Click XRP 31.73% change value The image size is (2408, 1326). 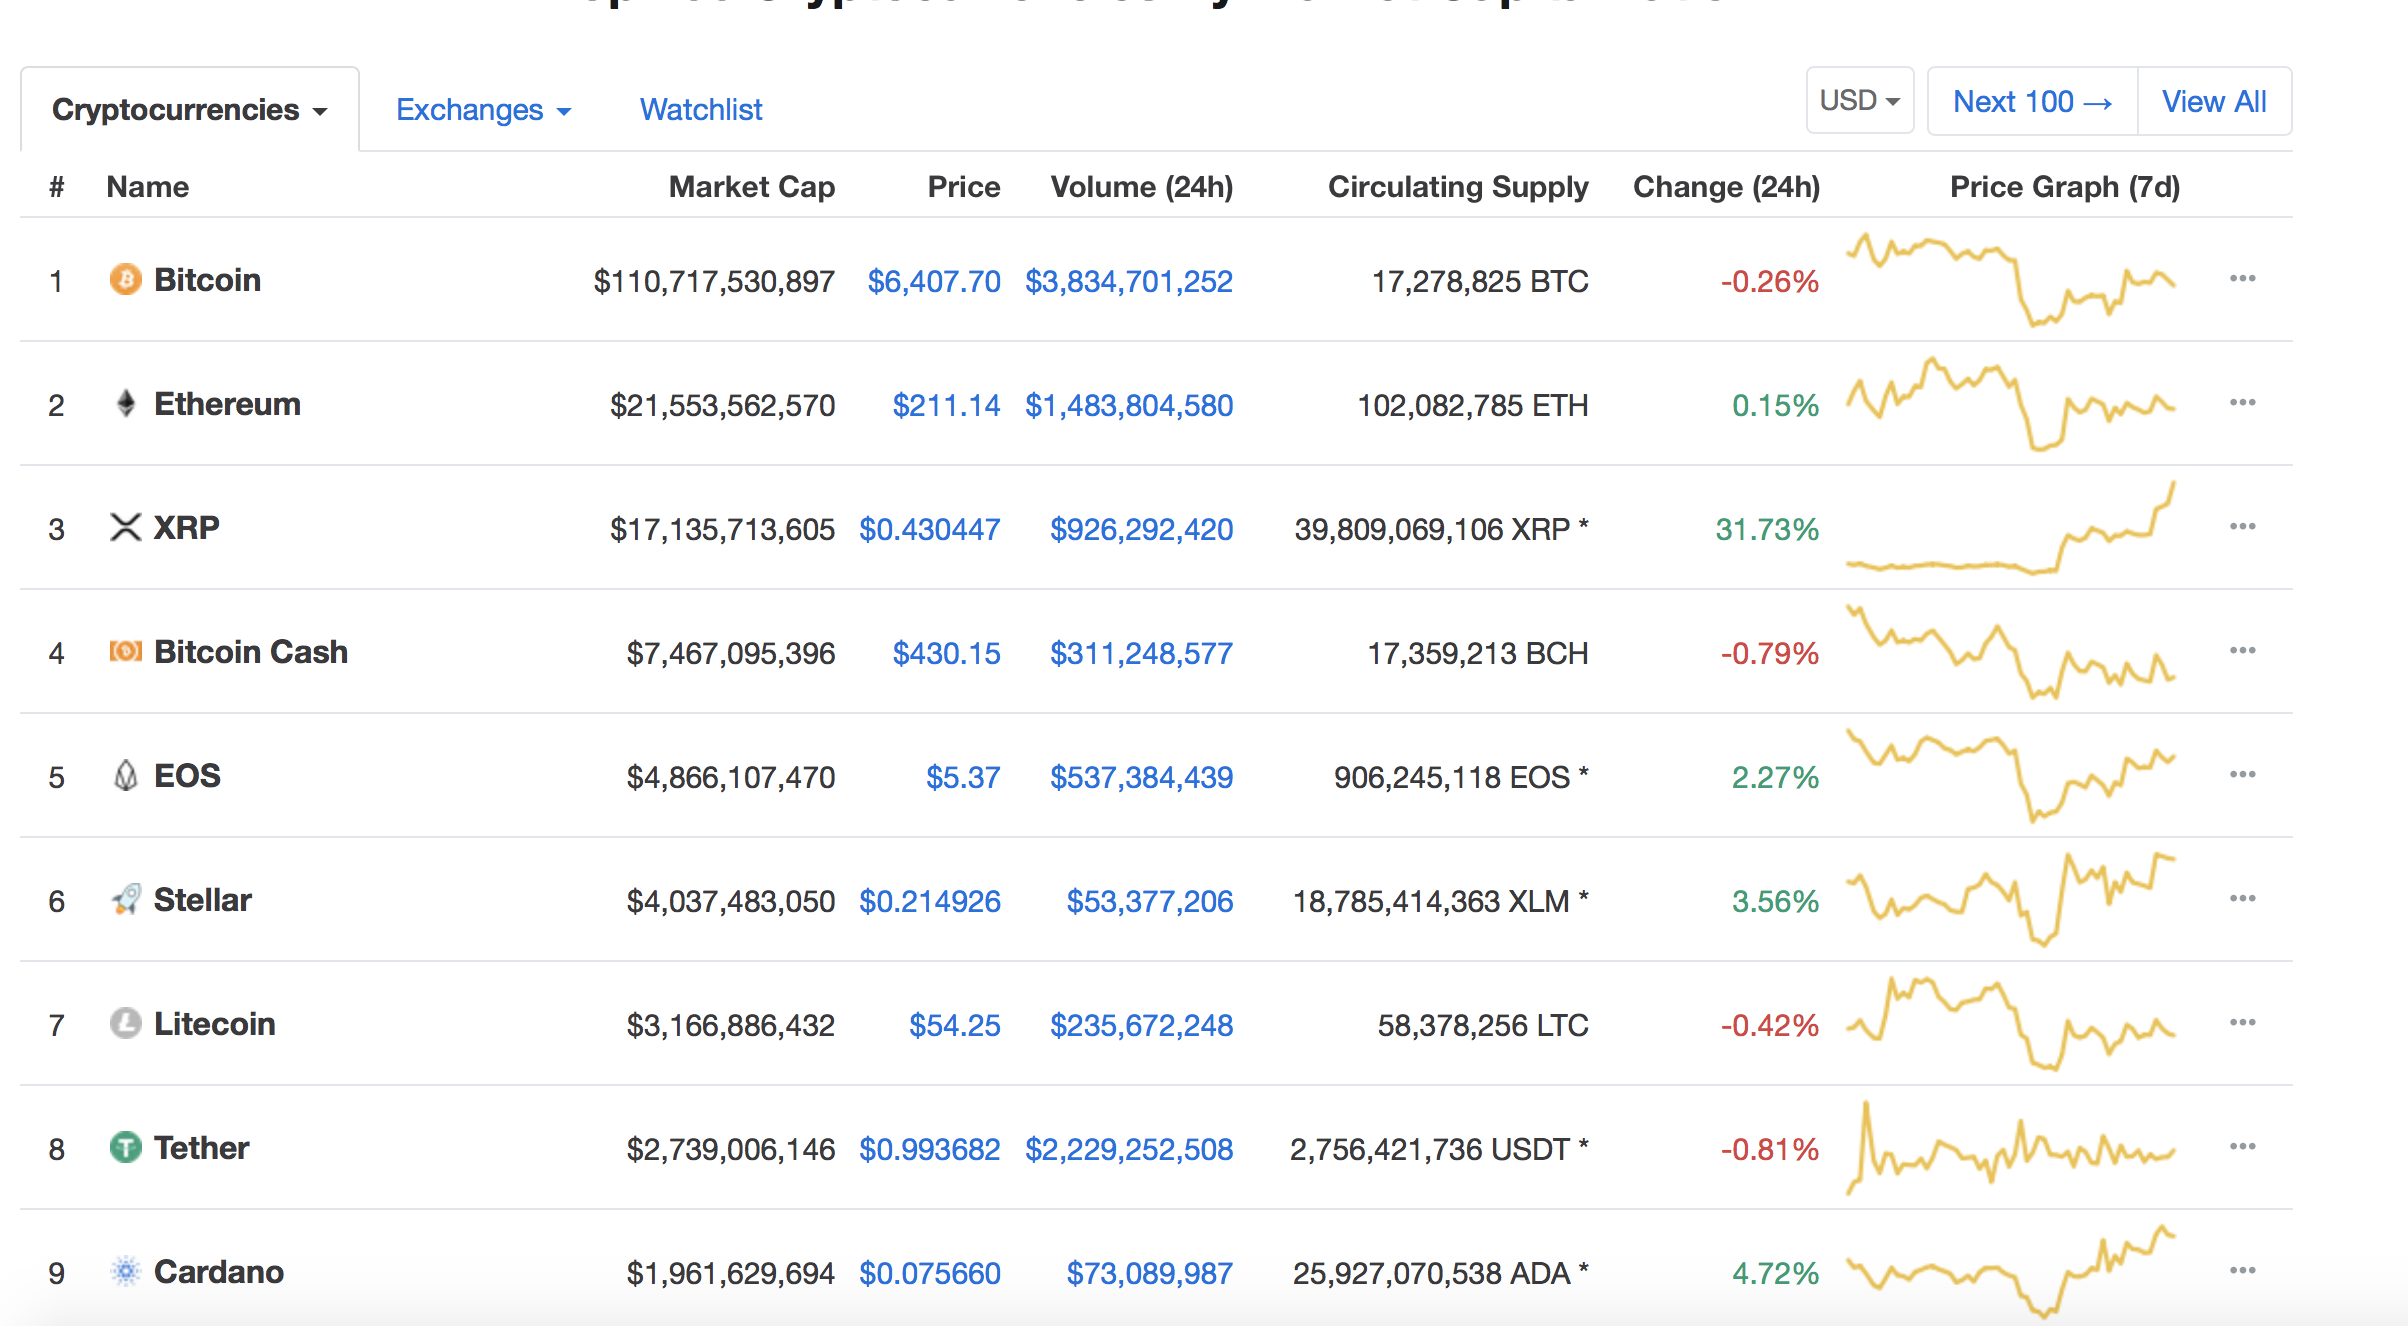point(1767,529)
